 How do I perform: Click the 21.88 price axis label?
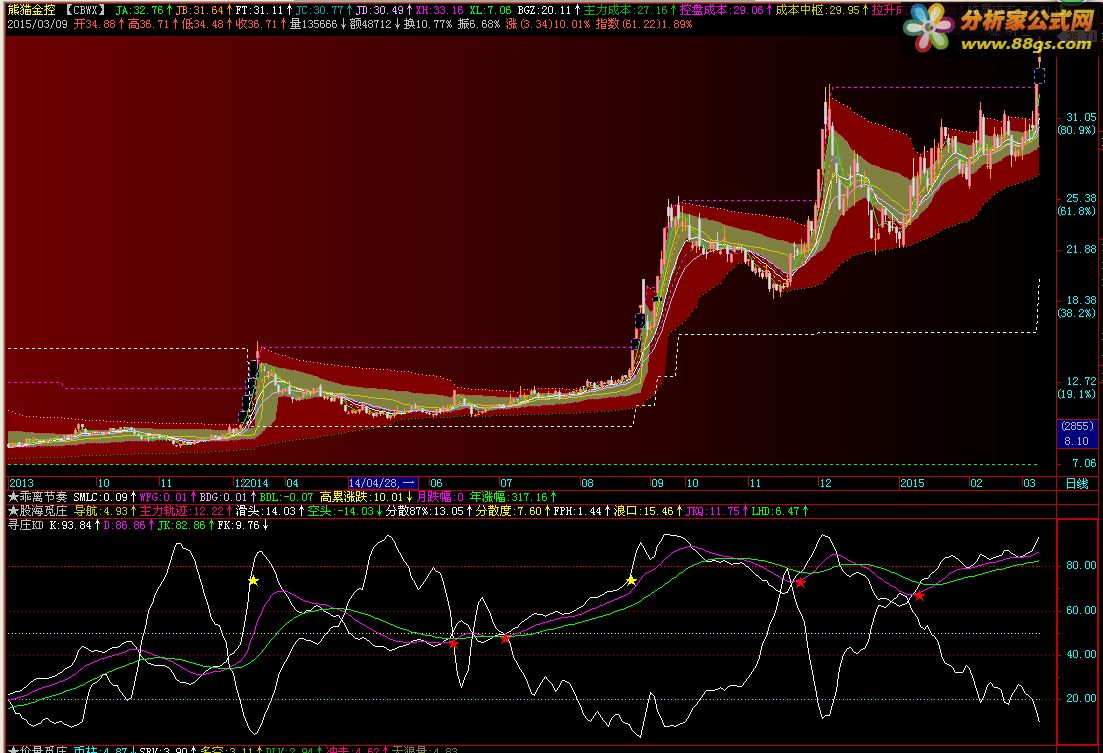1080,249
